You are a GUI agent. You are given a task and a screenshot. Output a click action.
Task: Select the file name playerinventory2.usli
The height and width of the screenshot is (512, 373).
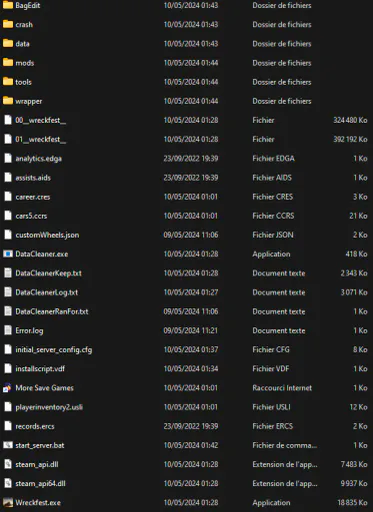(x=49, y=407)
